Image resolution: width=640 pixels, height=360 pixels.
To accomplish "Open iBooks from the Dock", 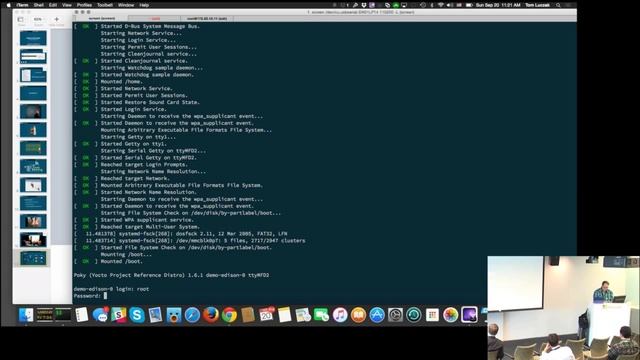I will [x=358, y=315].
